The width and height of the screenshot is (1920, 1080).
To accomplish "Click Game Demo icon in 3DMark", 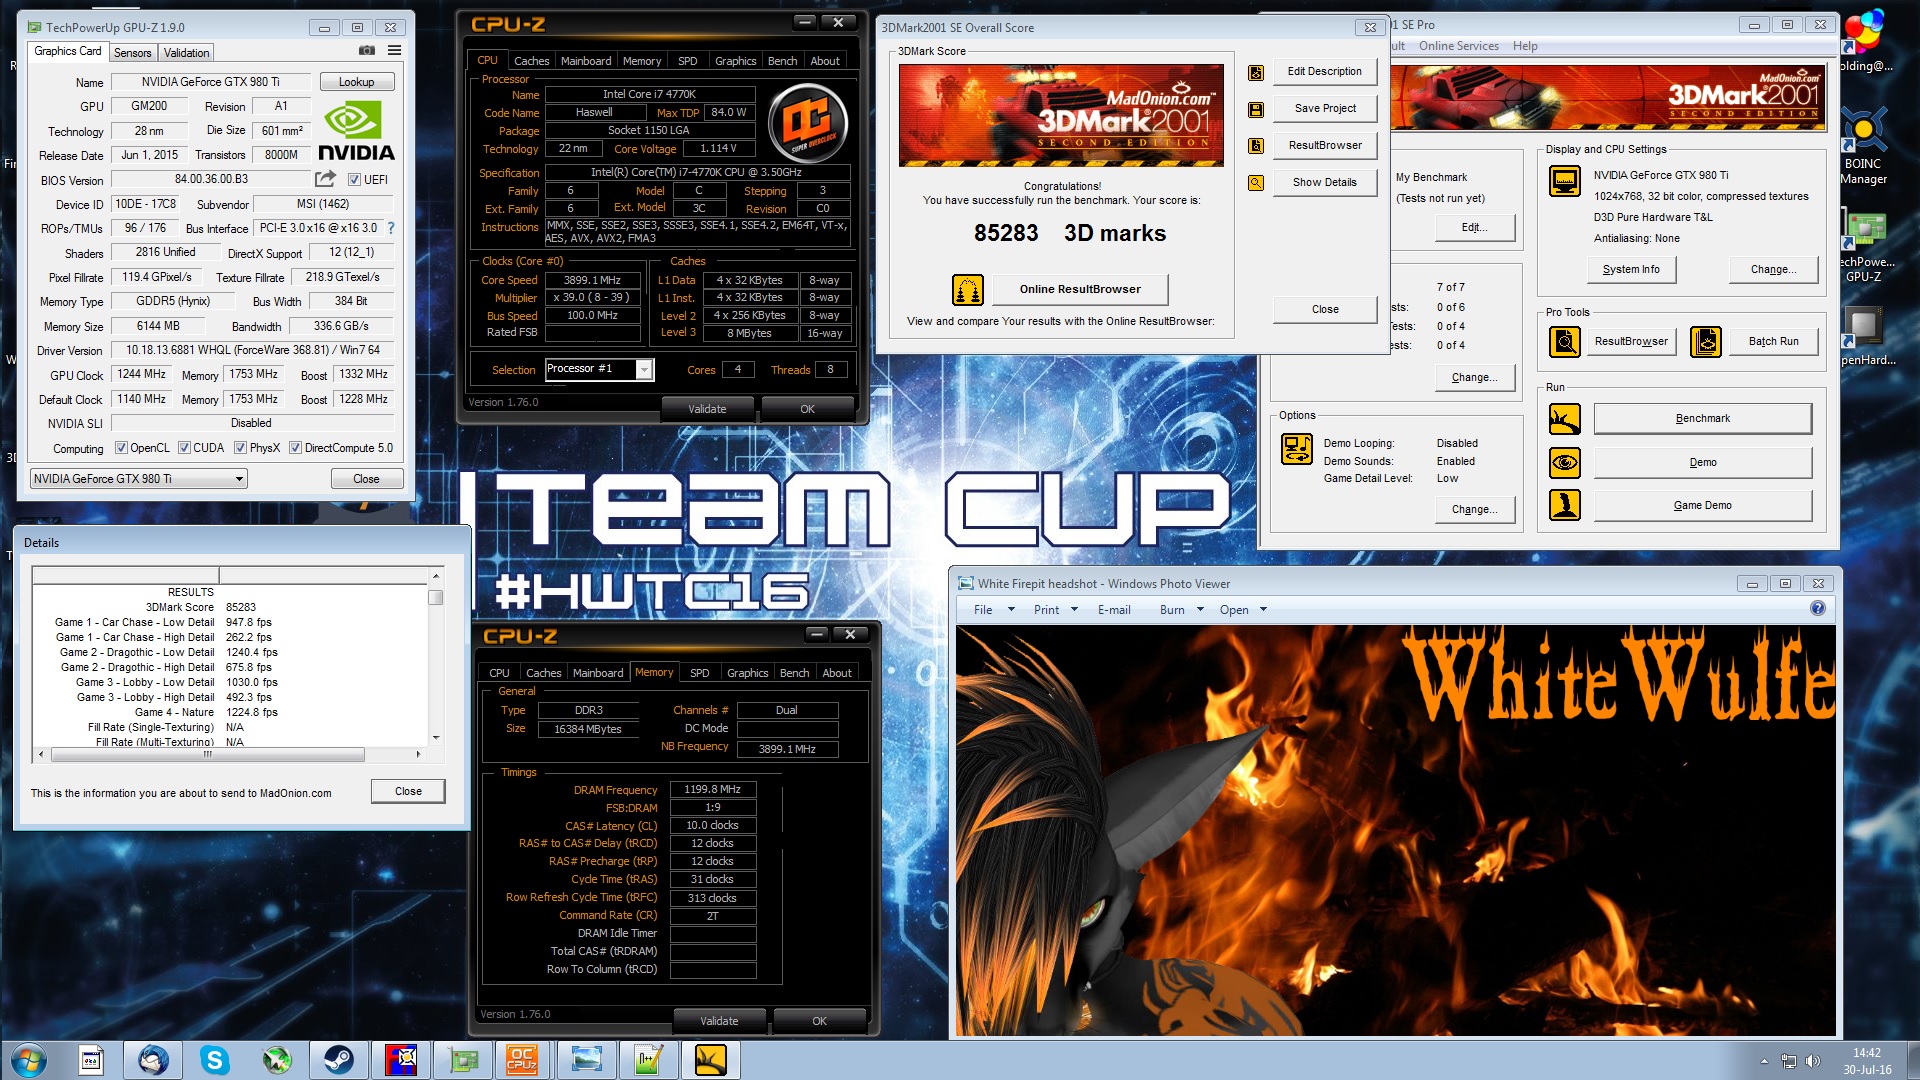I will coord(1565,505).
